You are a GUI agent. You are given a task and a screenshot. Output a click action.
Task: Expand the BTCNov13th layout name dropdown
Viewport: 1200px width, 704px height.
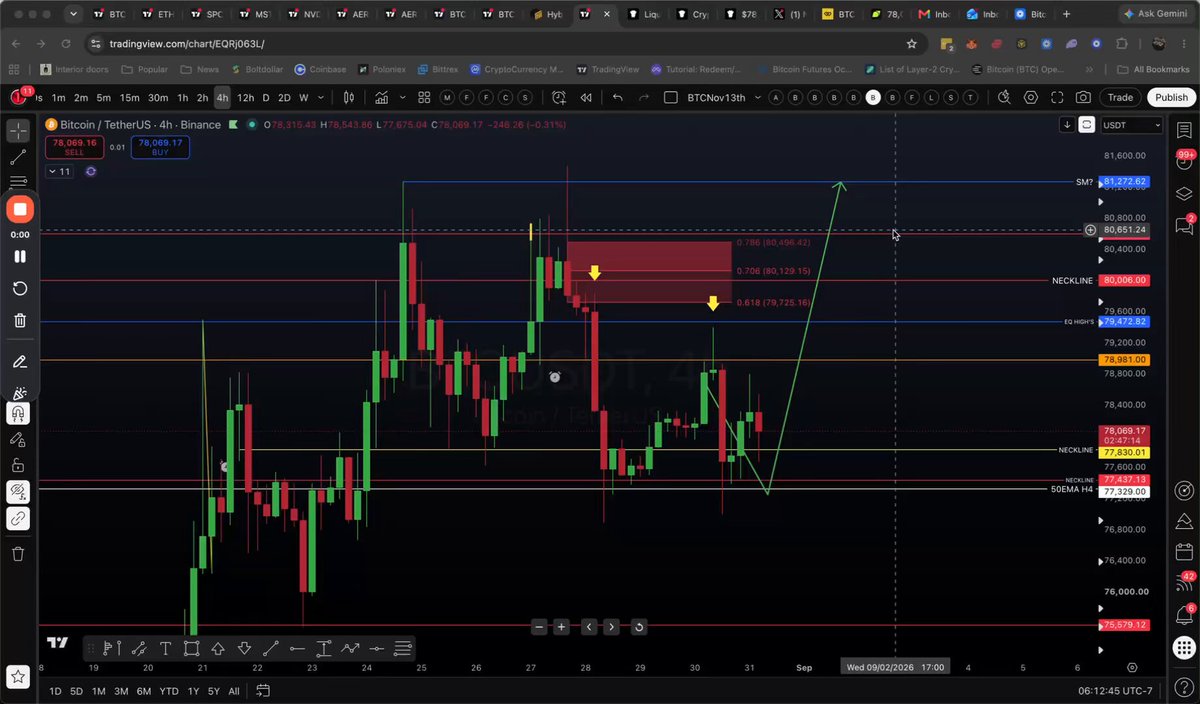[x=757, y=97]
